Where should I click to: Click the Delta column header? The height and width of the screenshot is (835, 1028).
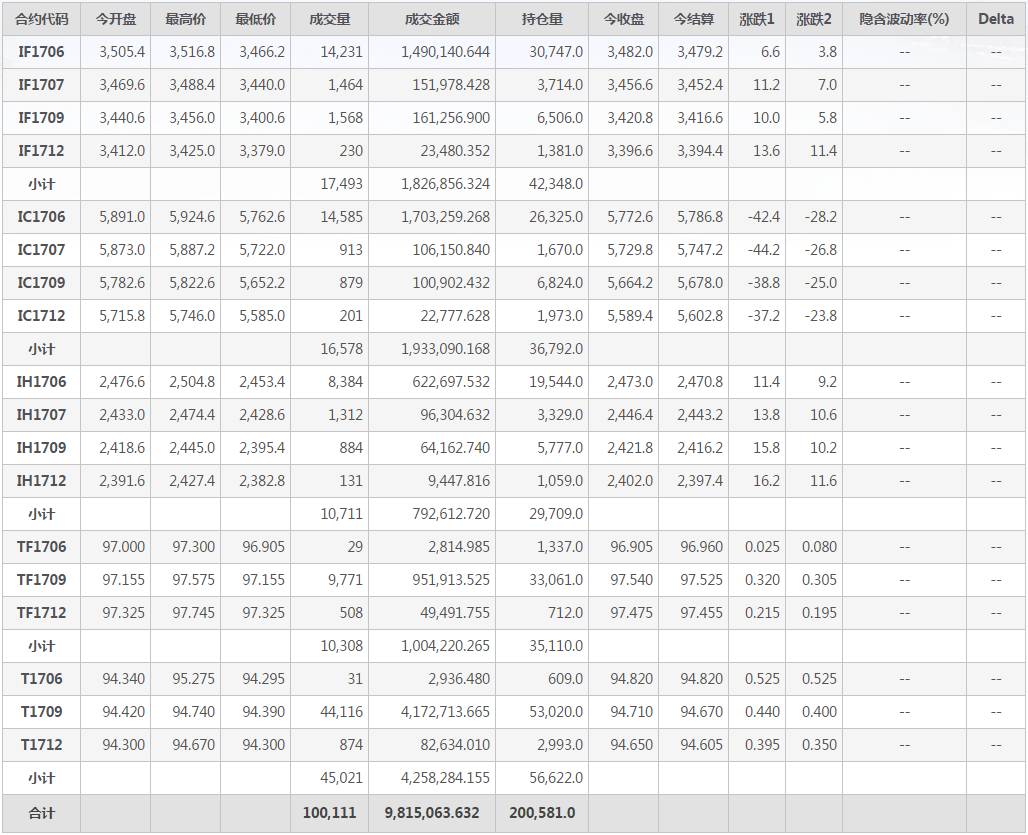coord(996,19)
